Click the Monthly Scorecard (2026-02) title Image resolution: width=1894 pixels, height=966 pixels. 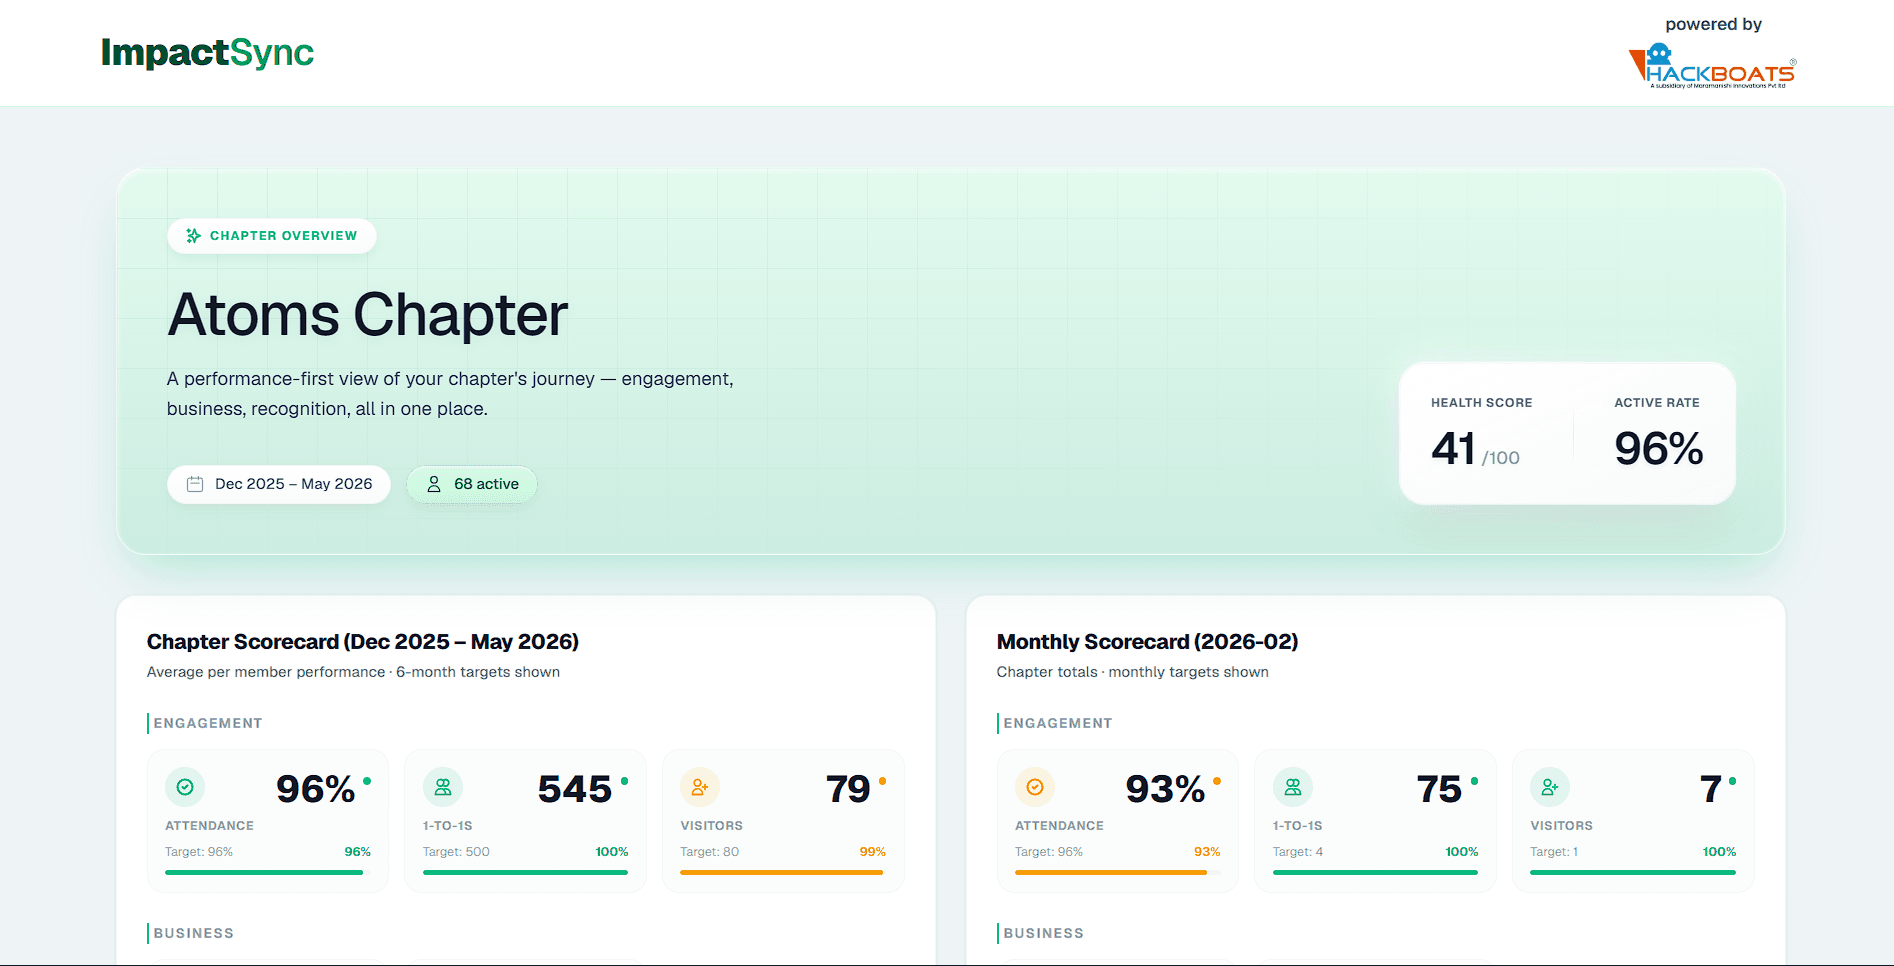click(1147, 642)
